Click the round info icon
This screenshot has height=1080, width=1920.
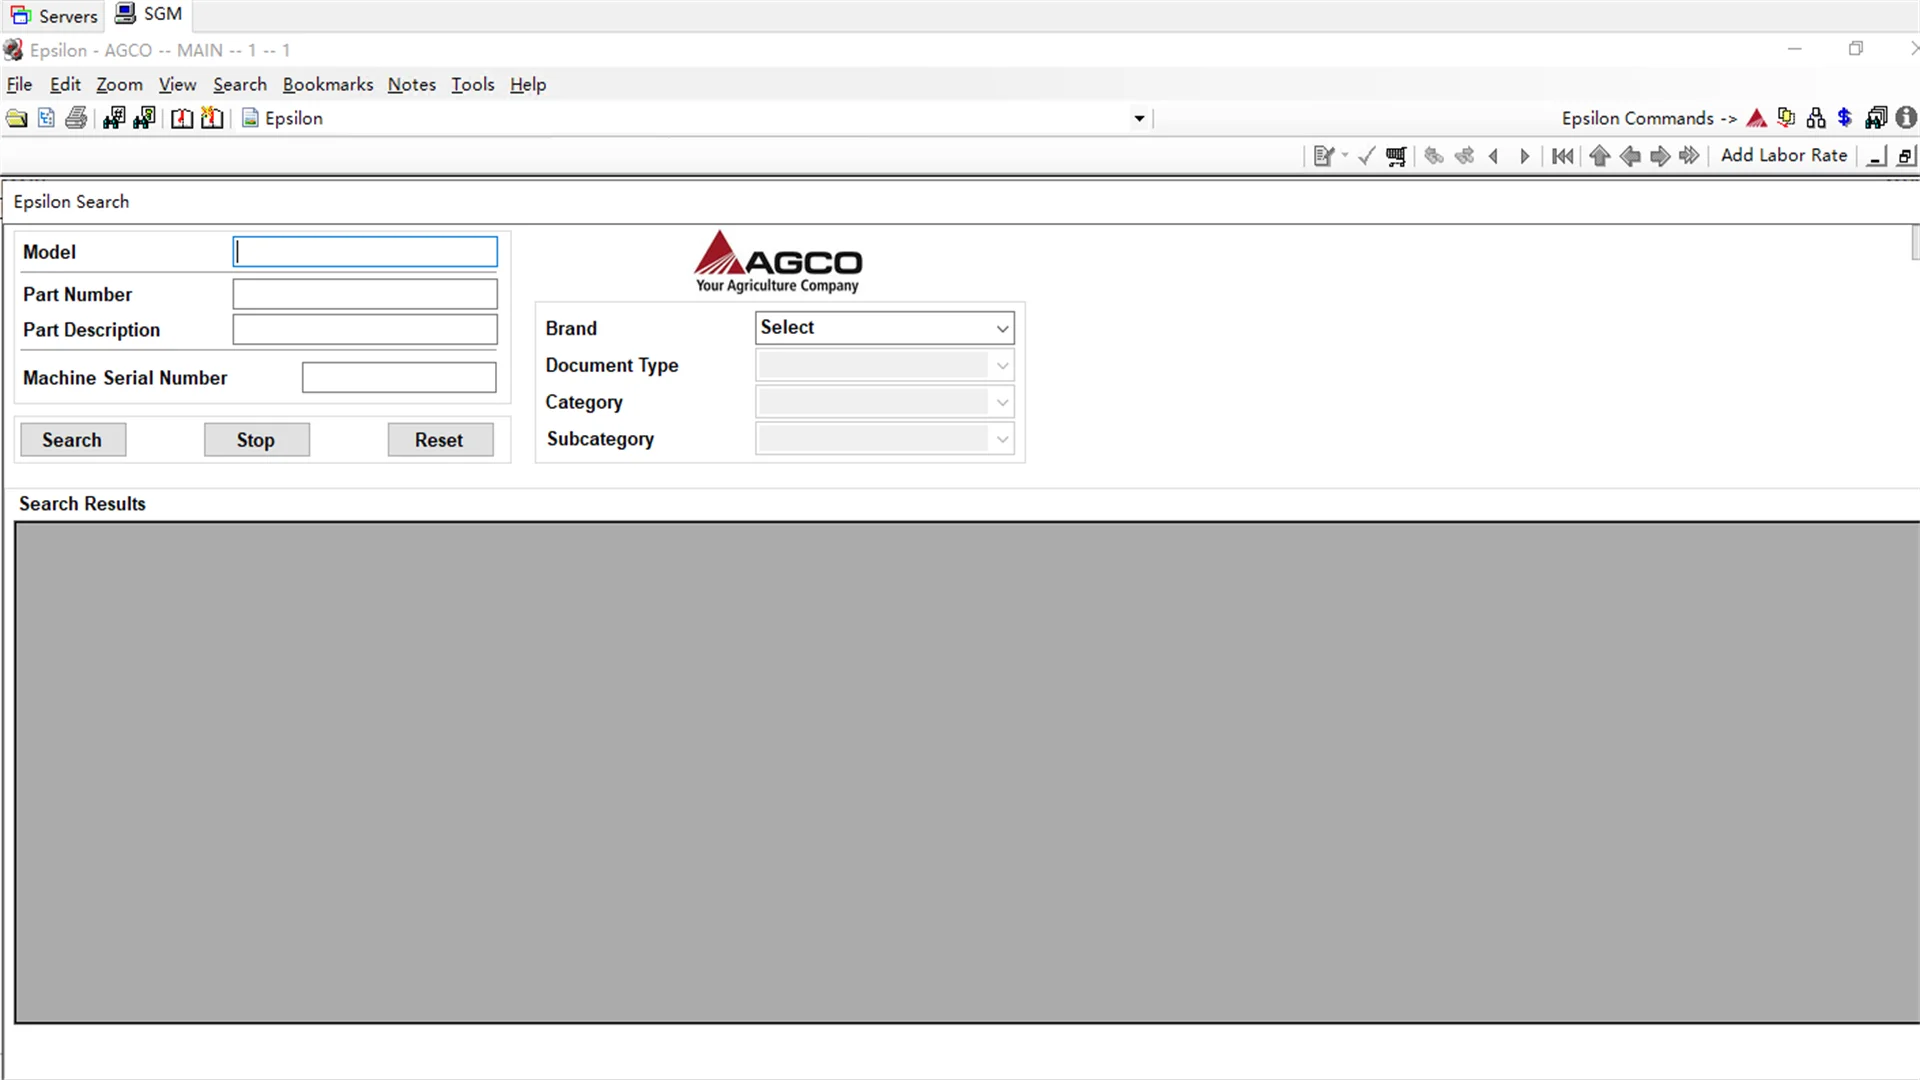tap(1906, 118)
